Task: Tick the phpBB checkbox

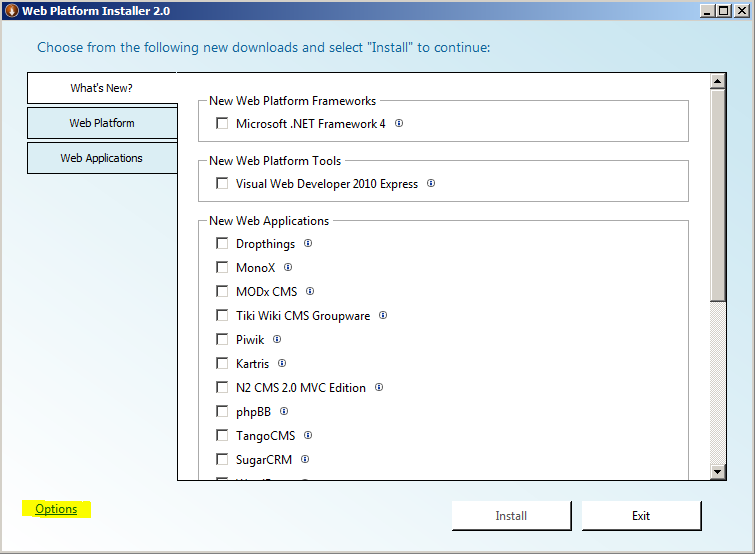Action: tap(222, 411)
